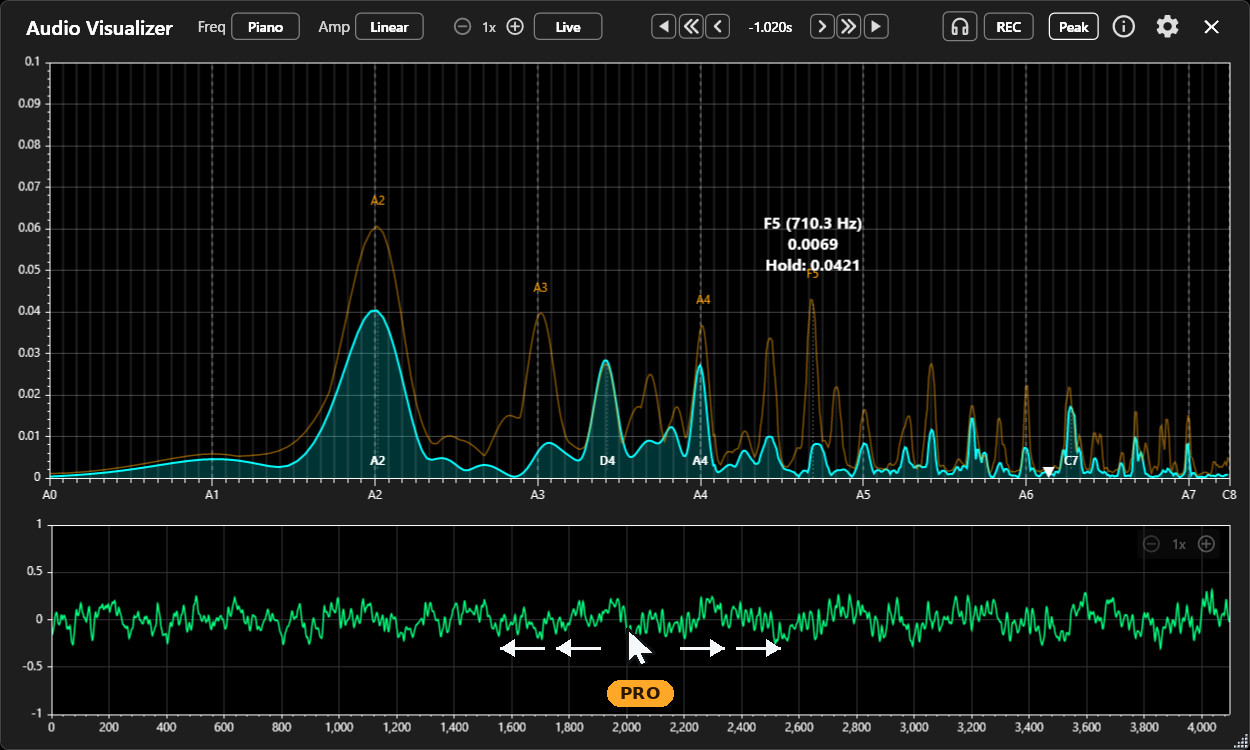Switch to Live mode

click(568, 27)
